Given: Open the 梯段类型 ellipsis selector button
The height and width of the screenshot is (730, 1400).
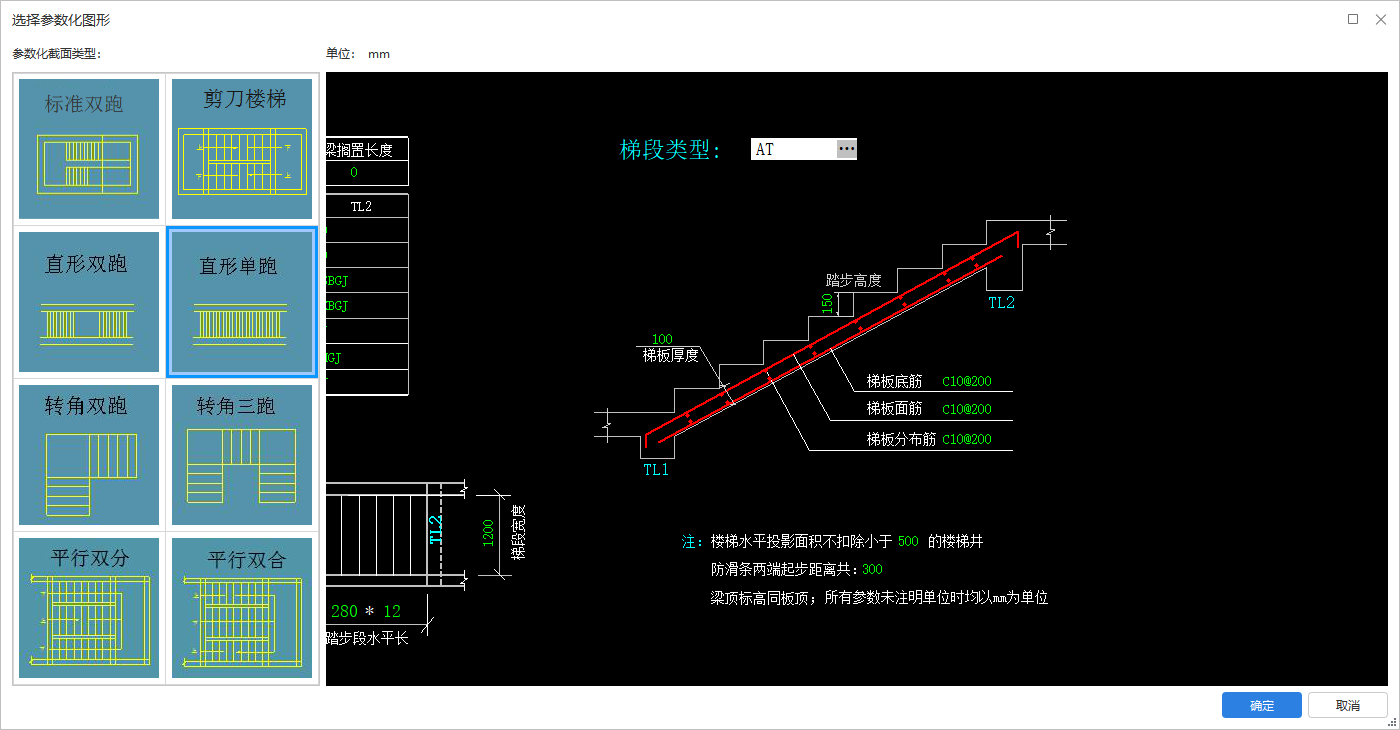Looking at the screenshot, I should click(x=847, y=149).
